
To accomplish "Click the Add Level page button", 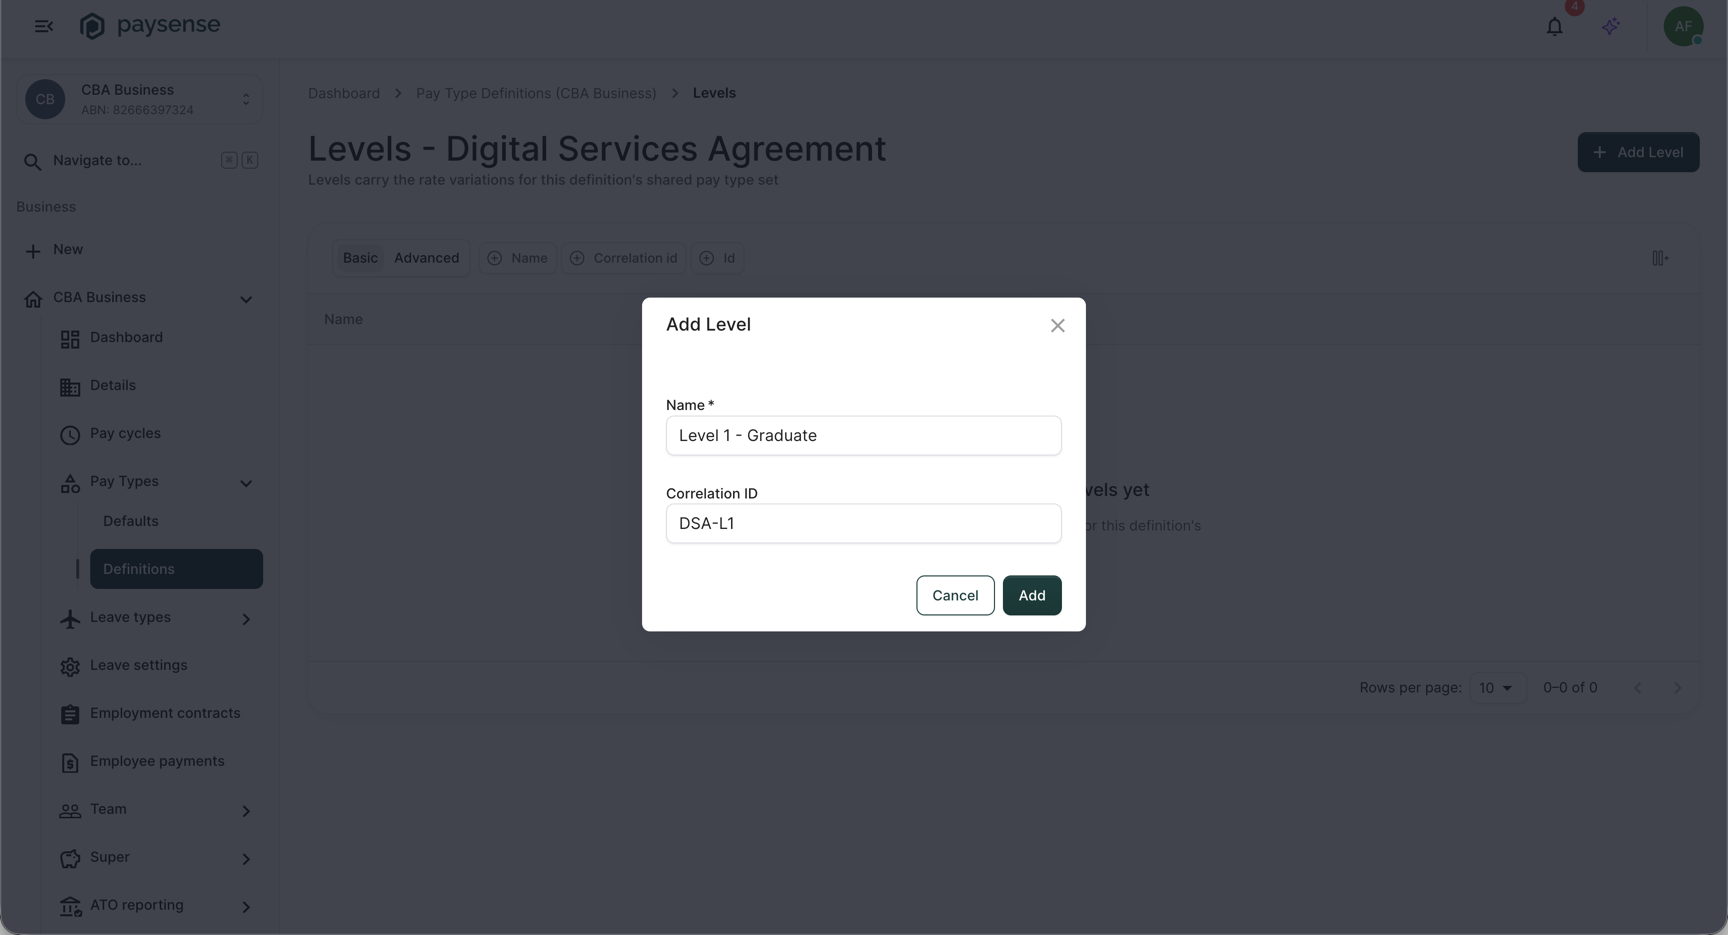I will (1638, 152).
